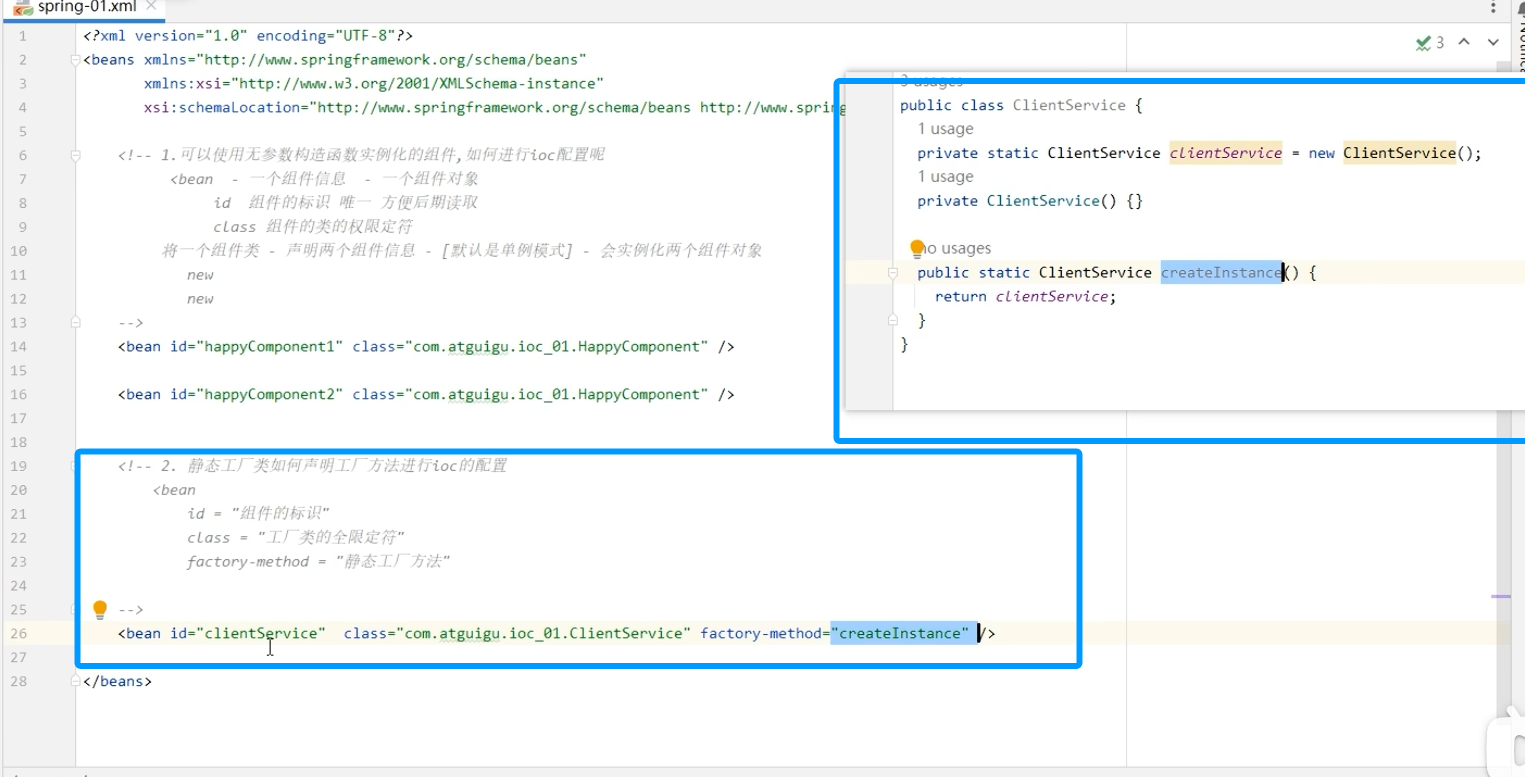The width and height of the screenshot is (1525, 777).
Task: Open the inspections widget showing the green check and 3
Action: coord(1430,42)
